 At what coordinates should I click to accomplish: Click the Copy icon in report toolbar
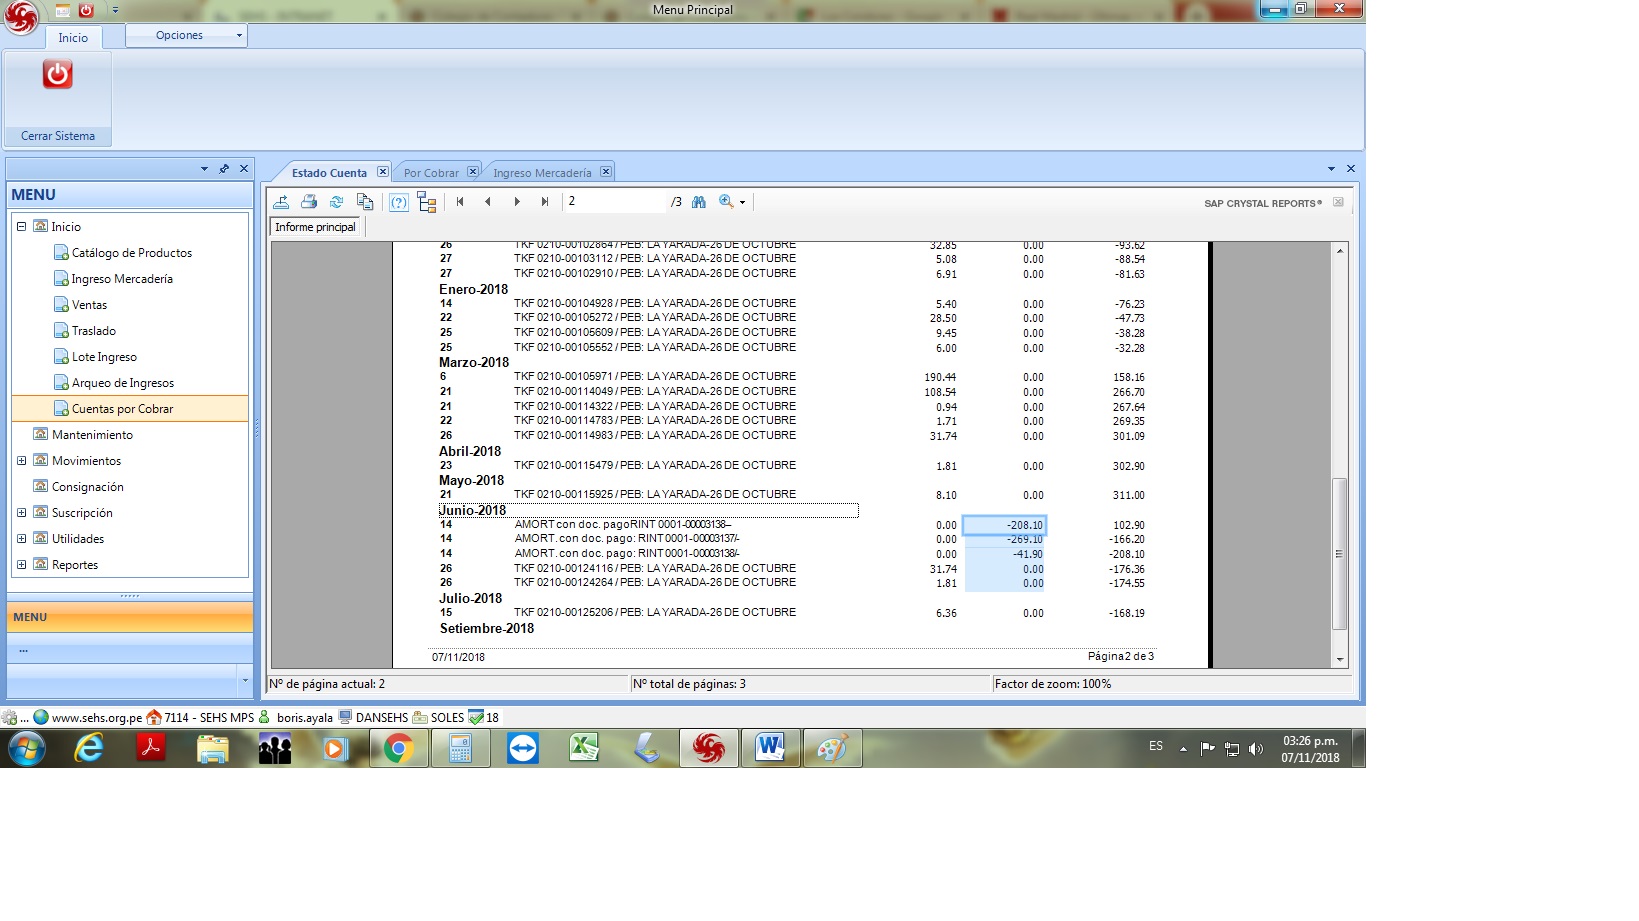365,202
